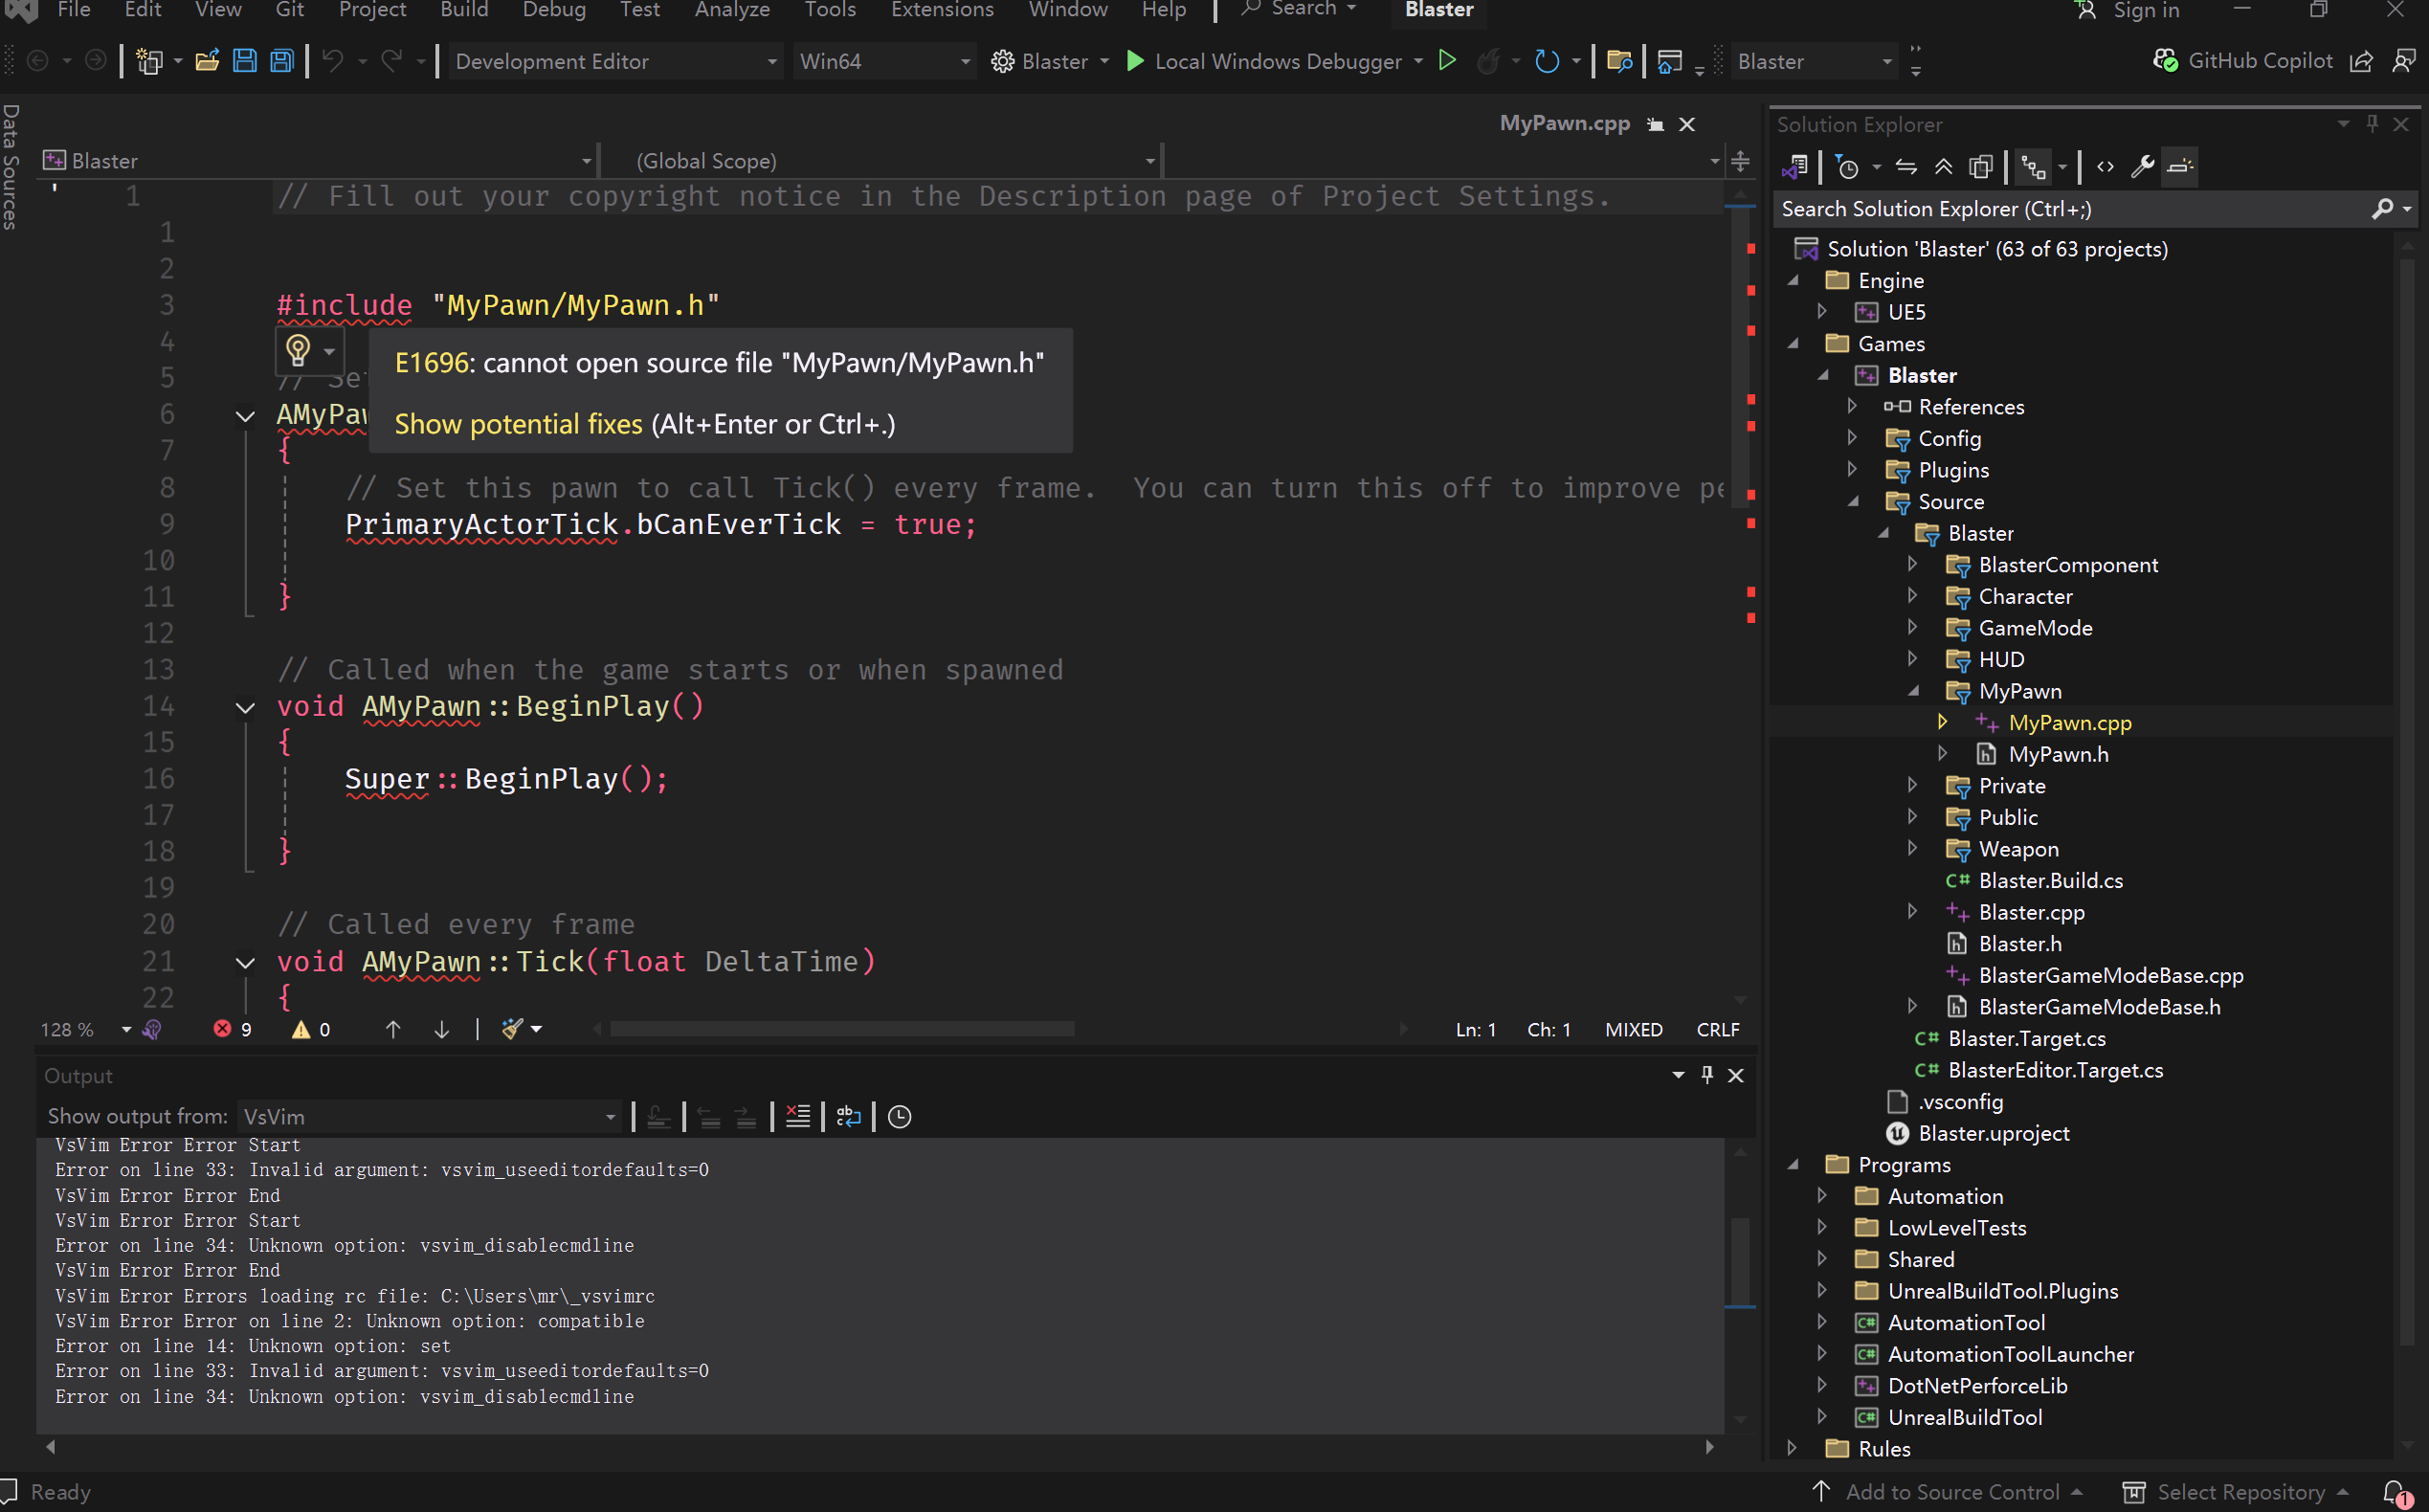
Task: Open the Extensions menu
Action: pos(942,10)
